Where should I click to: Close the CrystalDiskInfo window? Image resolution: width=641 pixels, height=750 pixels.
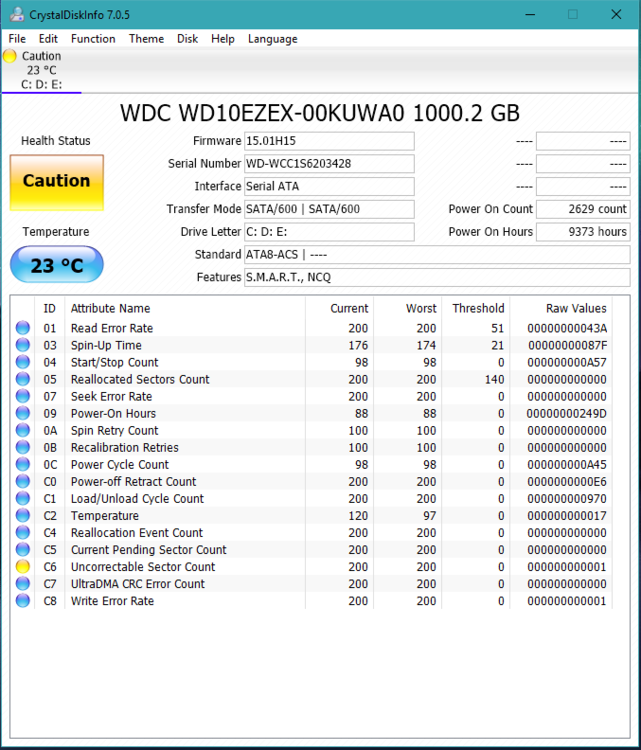pos(616,14)
